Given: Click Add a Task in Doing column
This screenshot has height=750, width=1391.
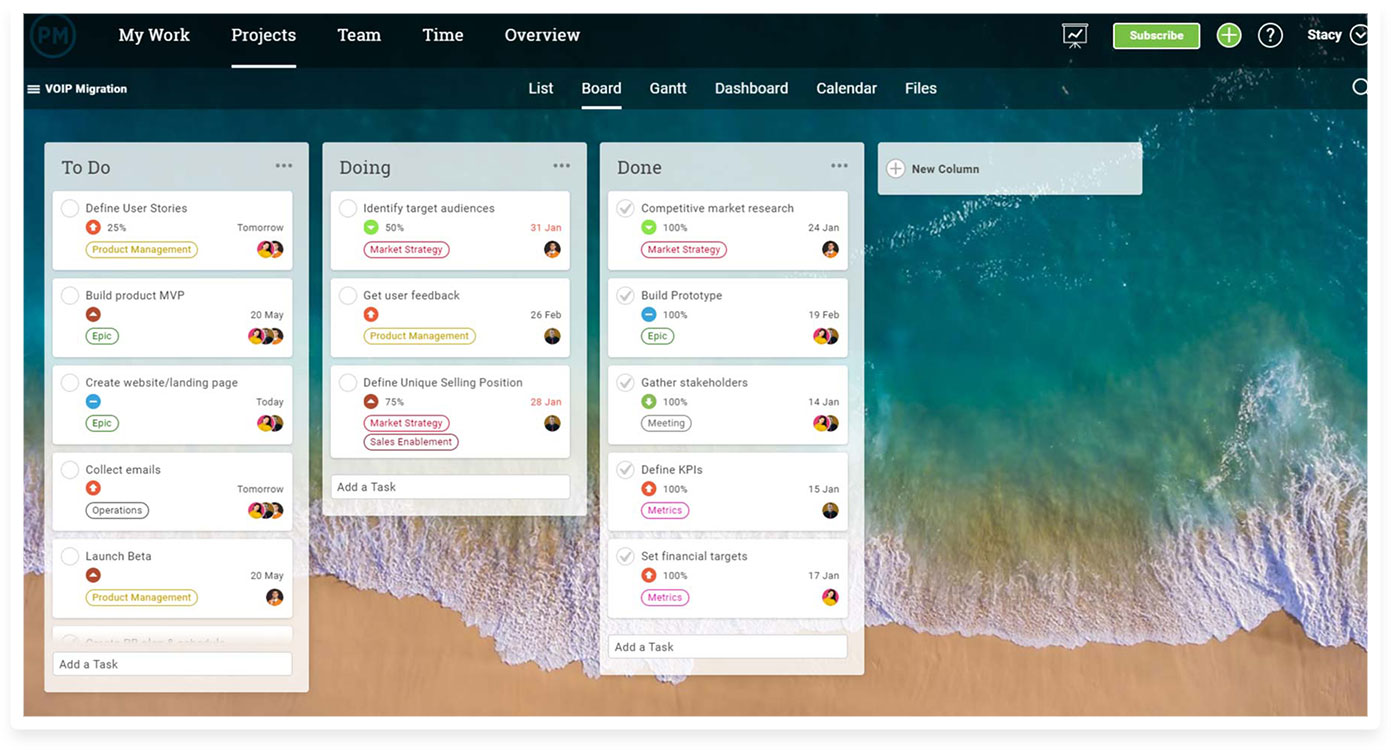Looking at the screenshot, I should [x=450, y=487].
